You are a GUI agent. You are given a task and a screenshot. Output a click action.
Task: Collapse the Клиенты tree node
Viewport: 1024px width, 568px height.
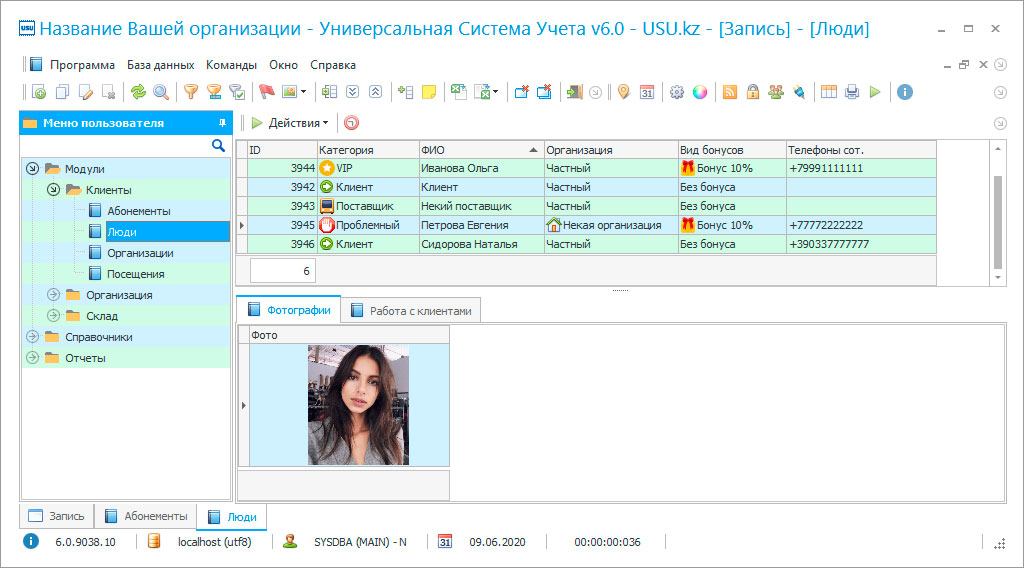pyautogui.click(x=53, y=190)
